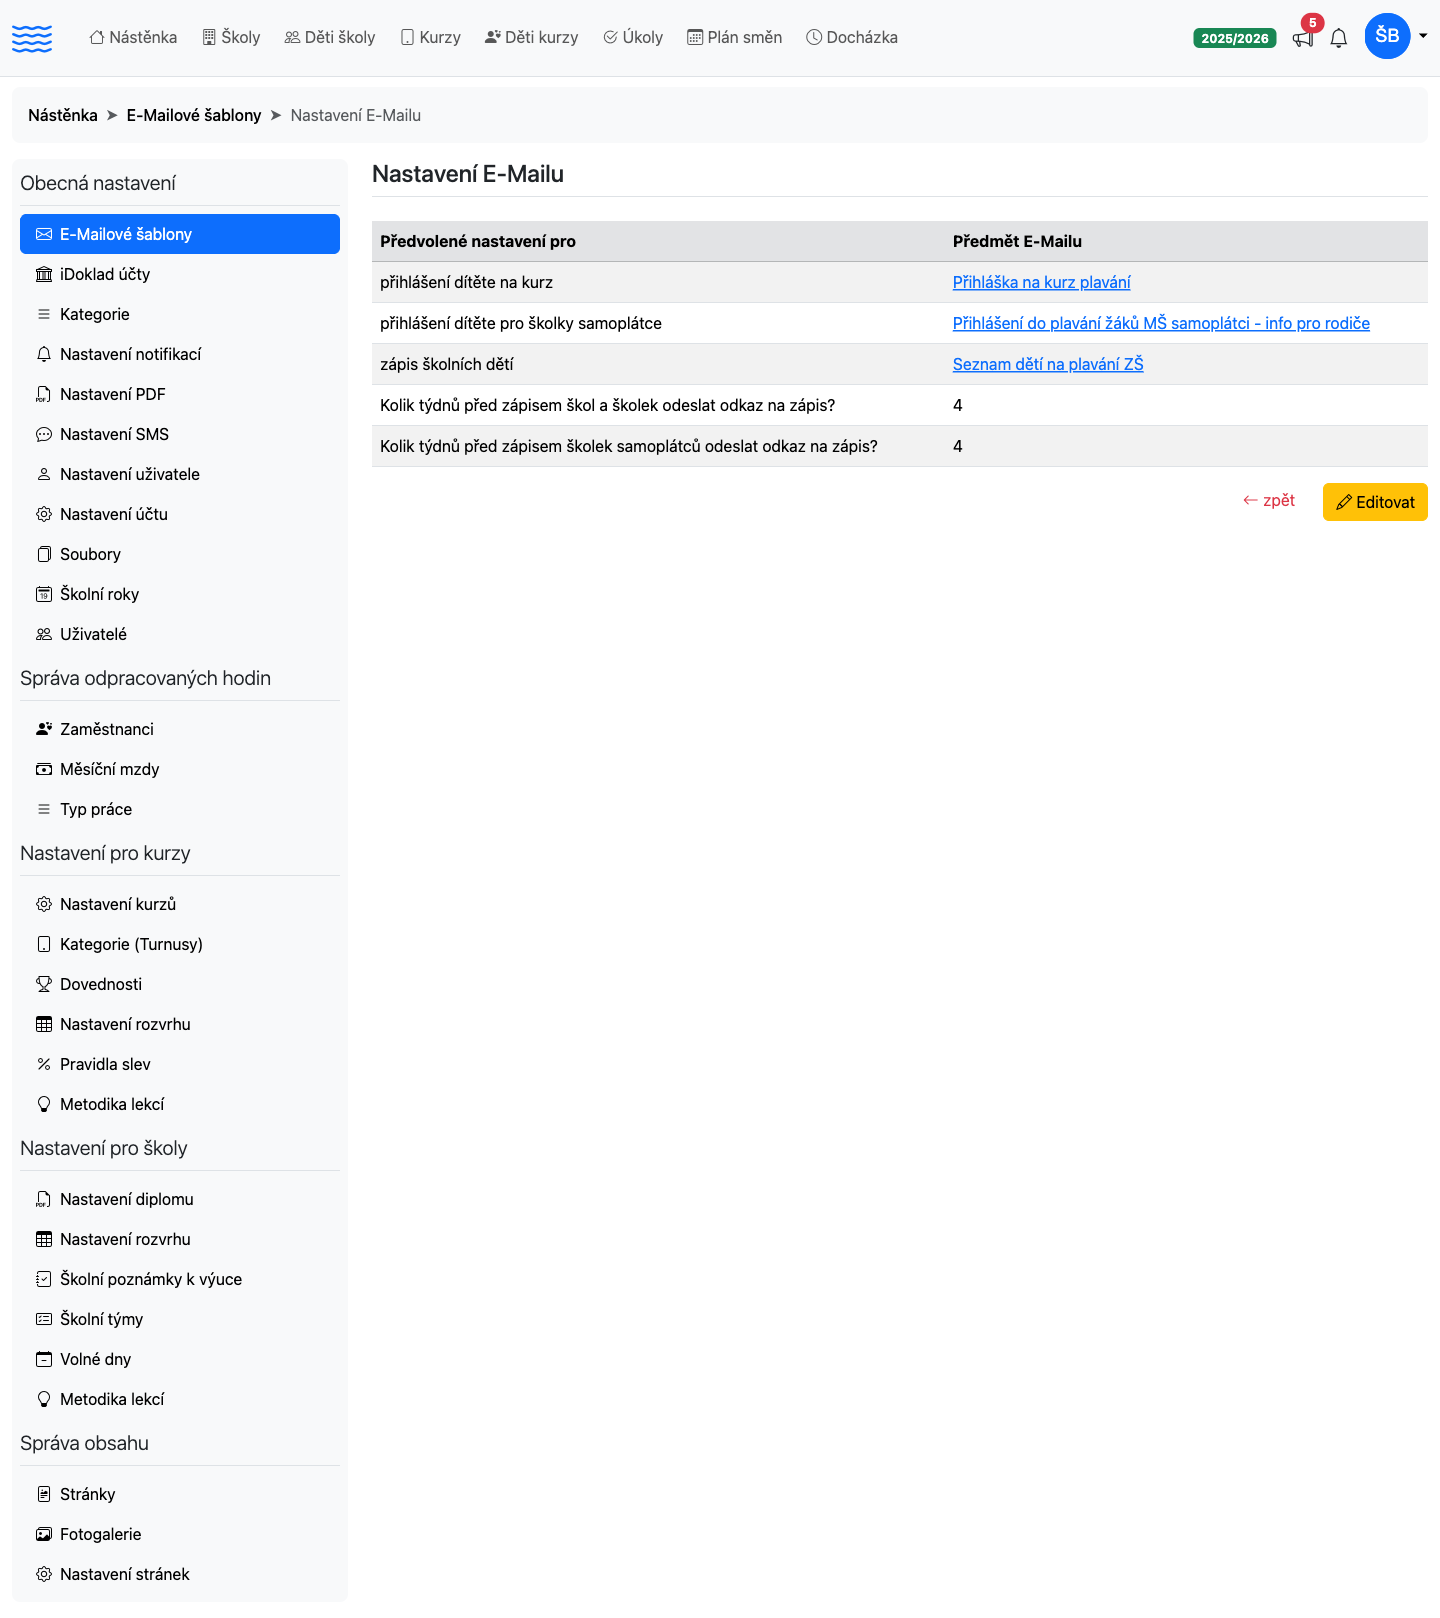Image resolution: width=1440 pixels, height=1618 pixels.
Task: Click the wave logo icon
Action: [32, 38]
